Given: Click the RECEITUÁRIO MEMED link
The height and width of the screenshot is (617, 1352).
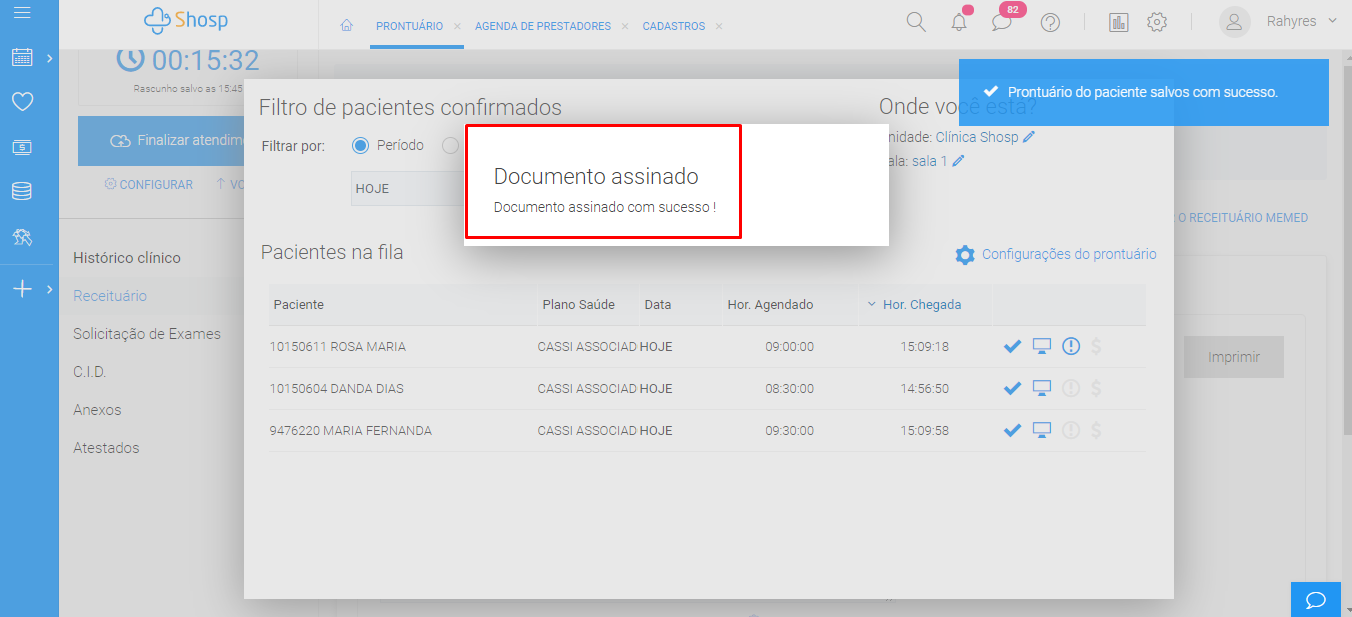Looking at the screenshot, I should [x=1241, y=218].
